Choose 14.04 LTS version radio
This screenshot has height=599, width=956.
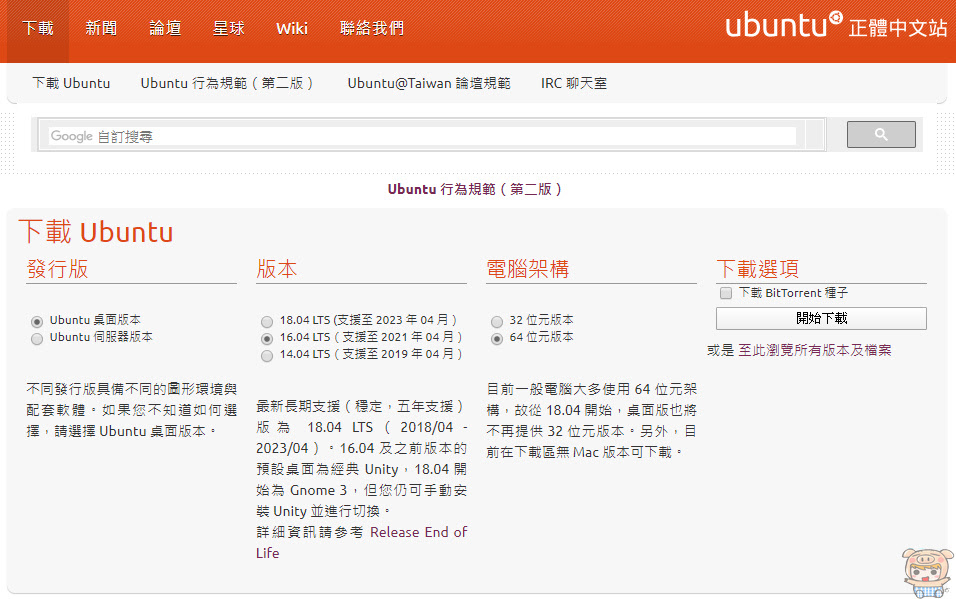[267, 355]
